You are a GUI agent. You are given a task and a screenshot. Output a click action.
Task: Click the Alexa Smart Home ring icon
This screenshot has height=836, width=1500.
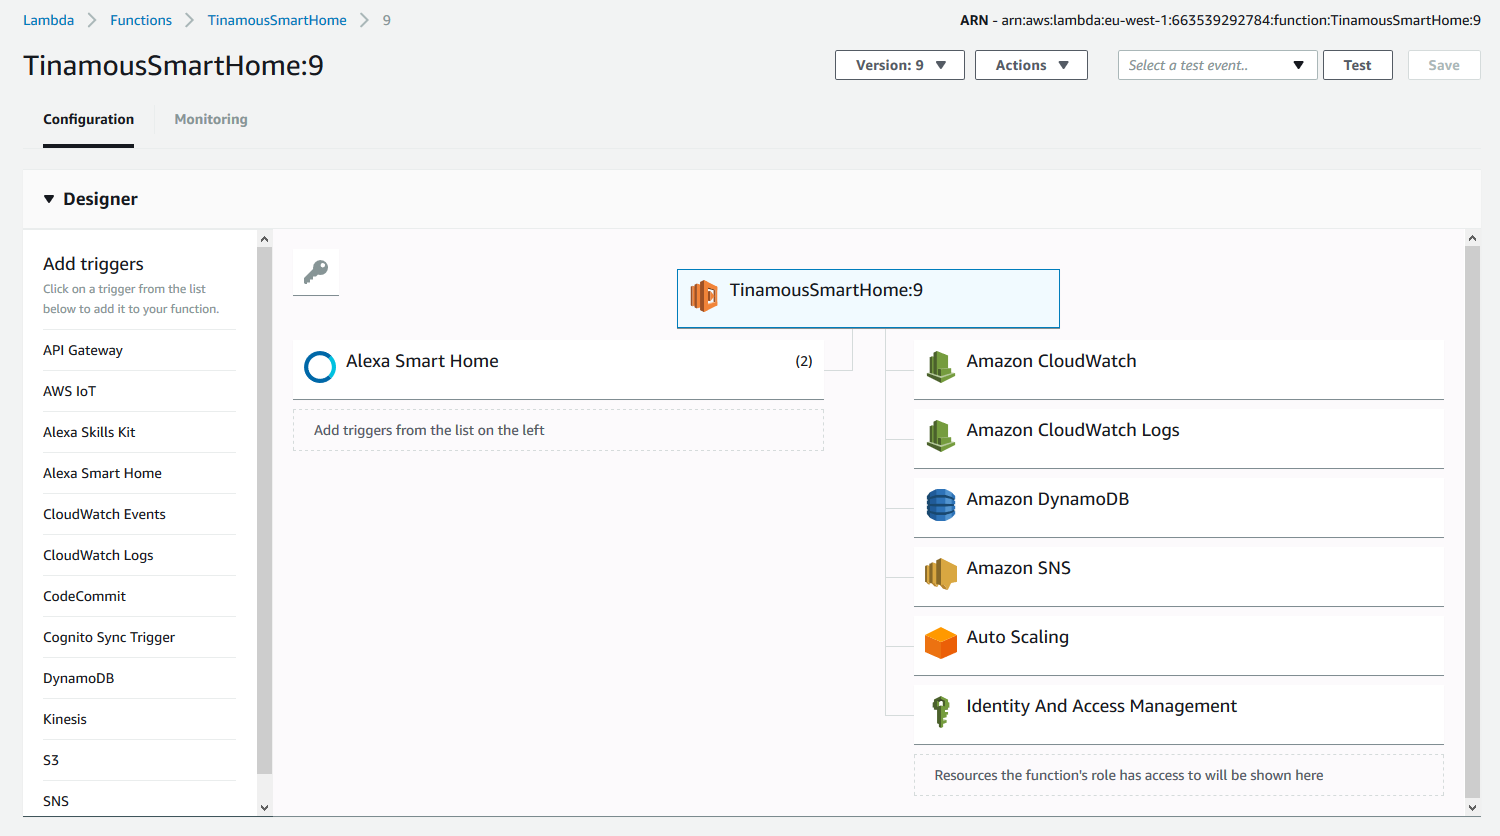pyautogui.click(x=320, y=367)
